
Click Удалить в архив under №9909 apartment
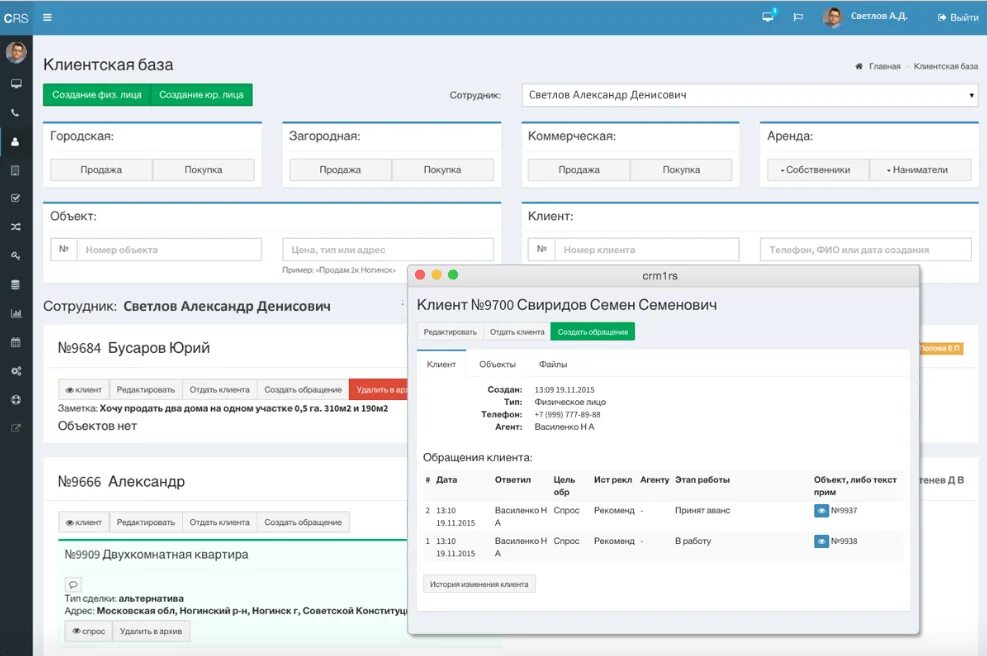pos(151,631)
